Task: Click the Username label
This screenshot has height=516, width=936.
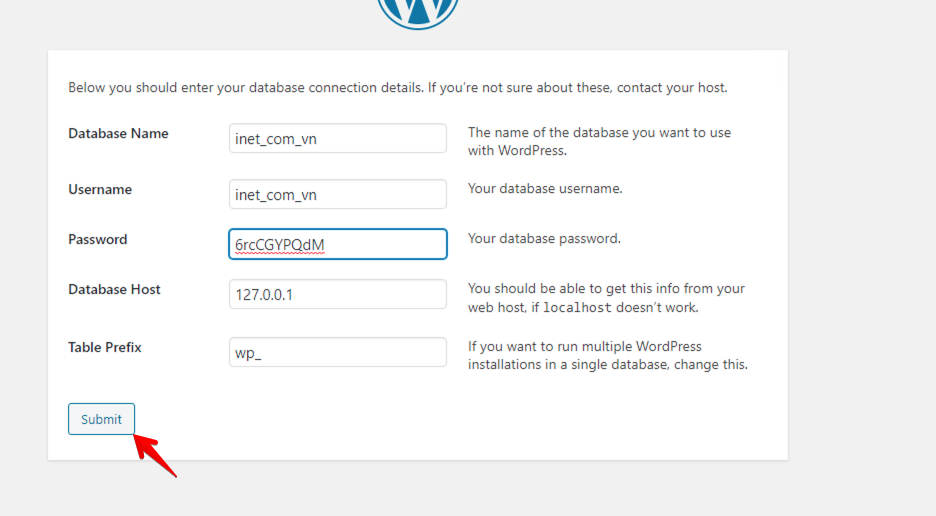Action: click(100, 190)
